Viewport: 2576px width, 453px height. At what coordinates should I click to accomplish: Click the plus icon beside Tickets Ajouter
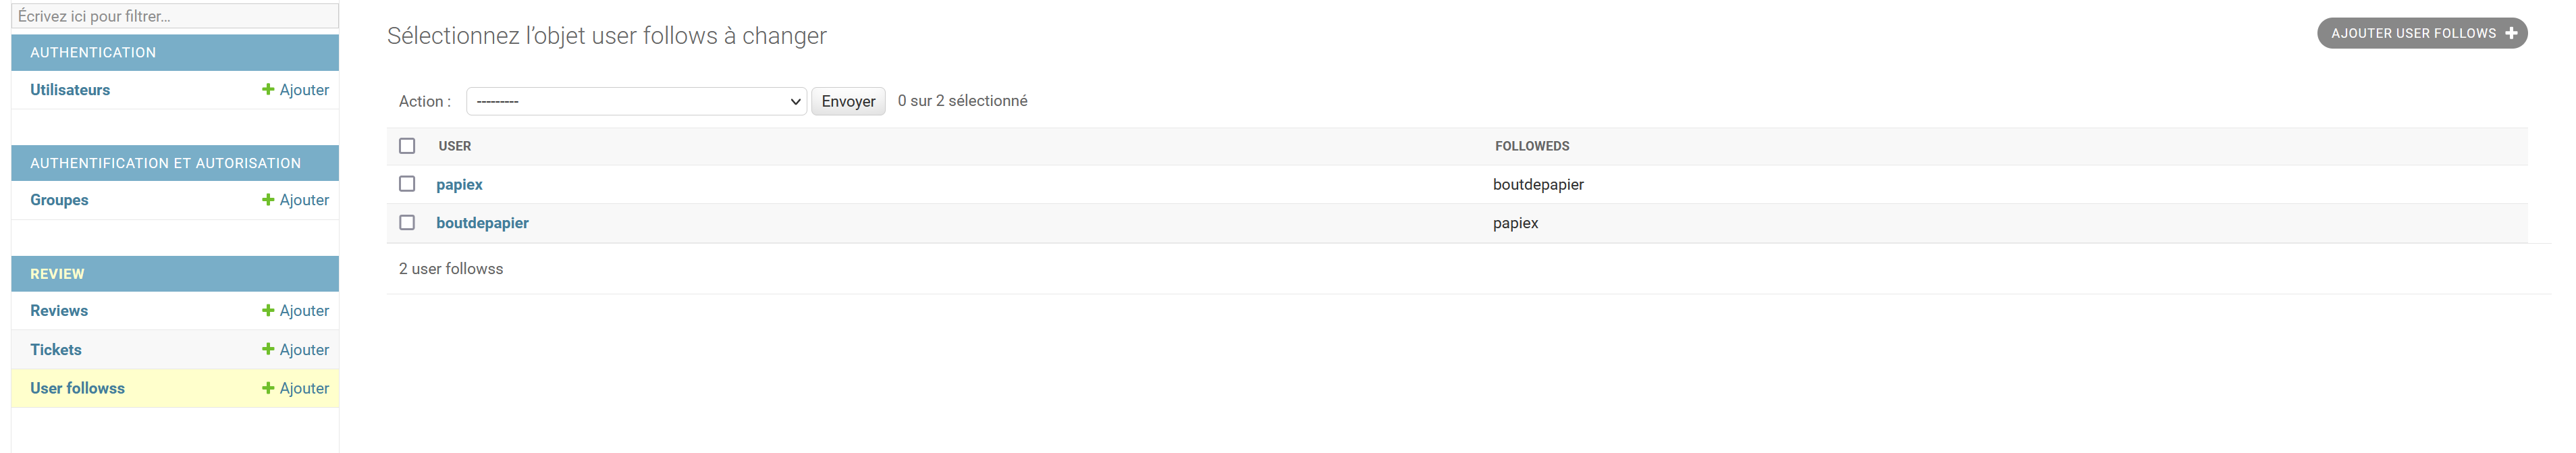[x=267, y=349]
